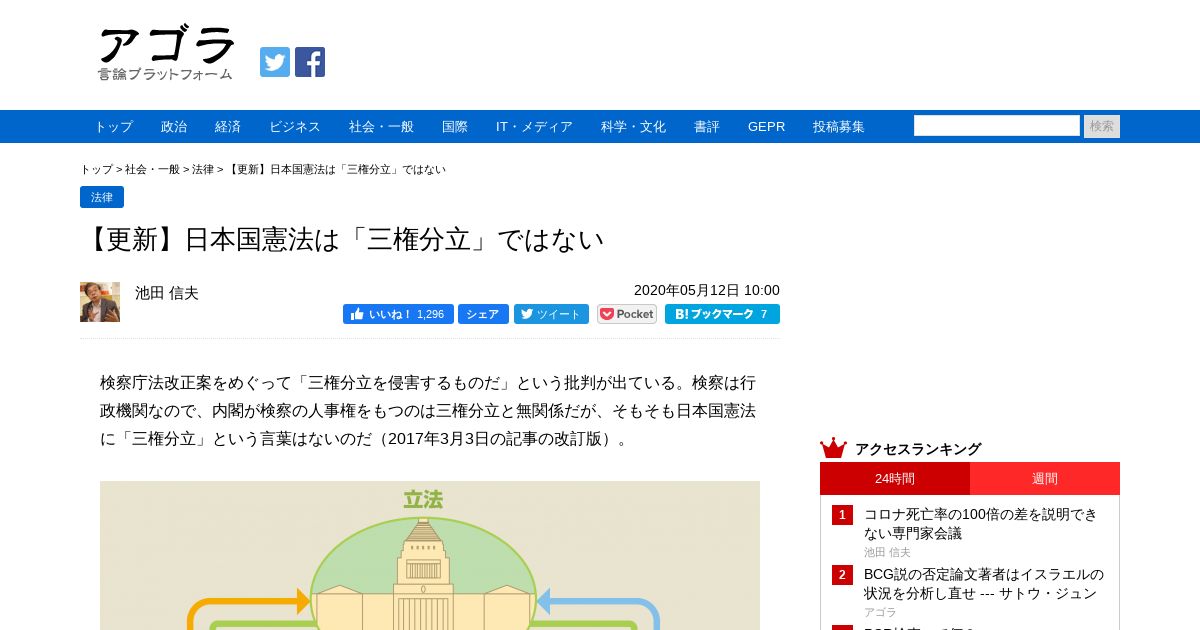Image resolution: width=1200 pixels, height=630 pixels.
Task: Click Facebook シェア share button
Action: pos(483,314)
